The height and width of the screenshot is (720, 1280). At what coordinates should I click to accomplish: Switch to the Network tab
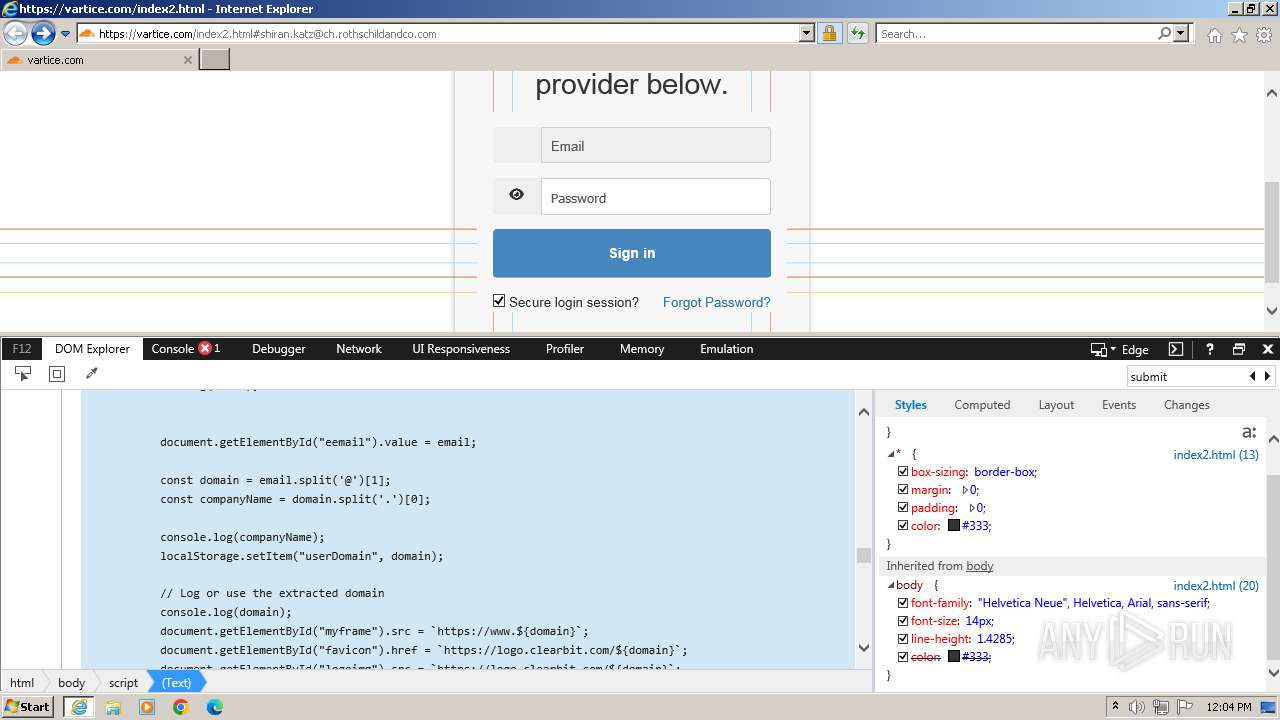[359, 349]
